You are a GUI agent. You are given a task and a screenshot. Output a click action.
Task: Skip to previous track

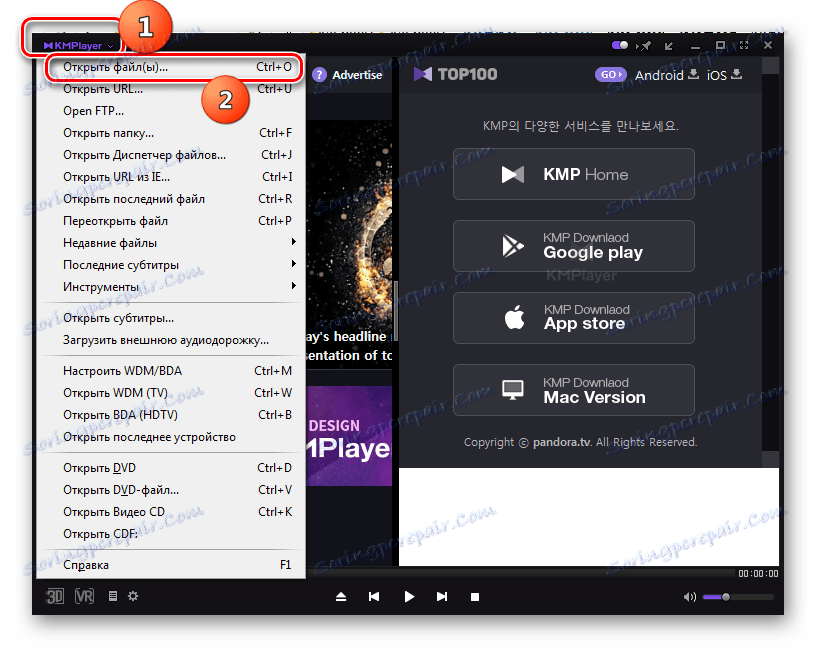pos(374,597)
